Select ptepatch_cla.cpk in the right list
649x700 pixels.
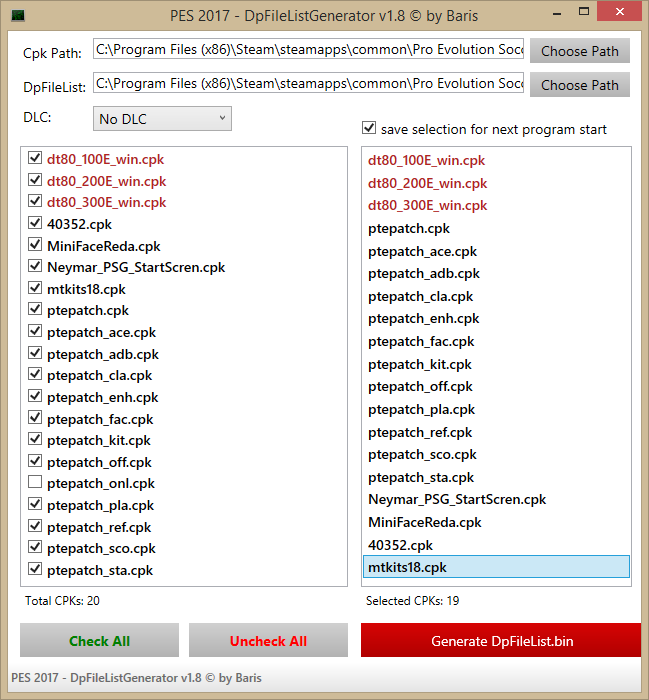tap(496, 296)
